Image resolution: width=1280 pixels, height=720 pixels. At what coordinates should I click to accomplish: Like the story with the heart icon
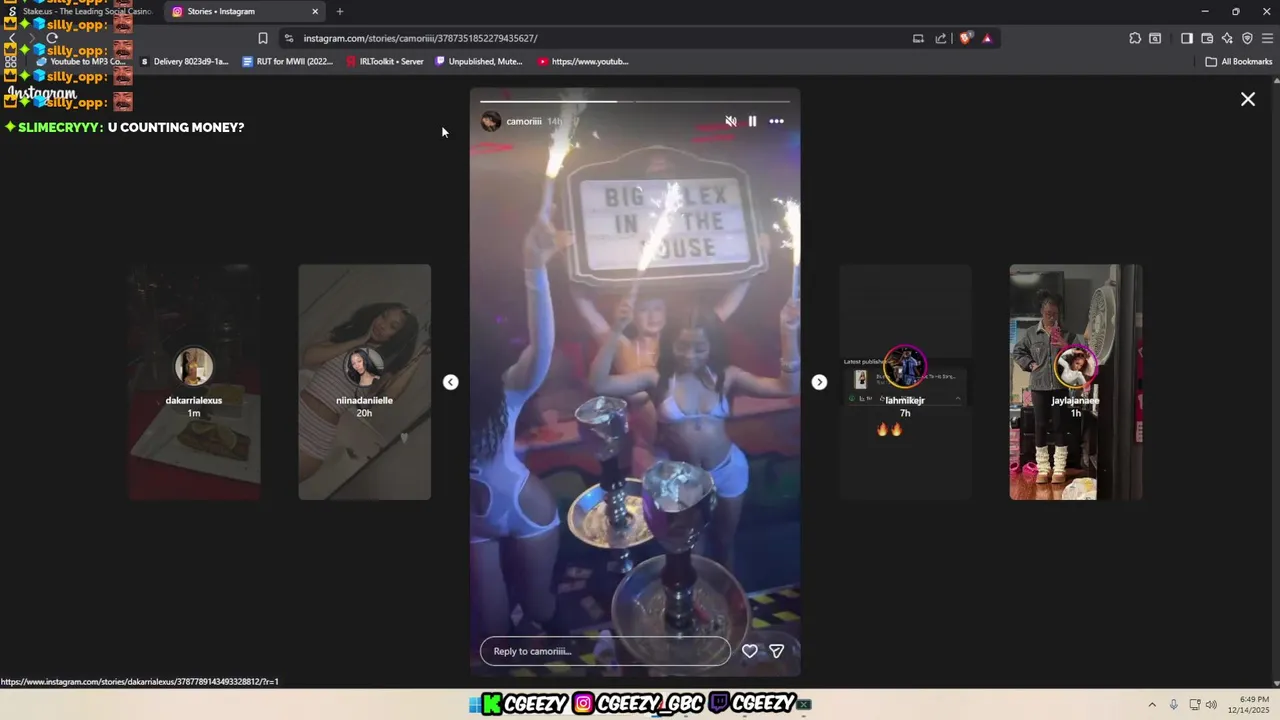[750, 651]
